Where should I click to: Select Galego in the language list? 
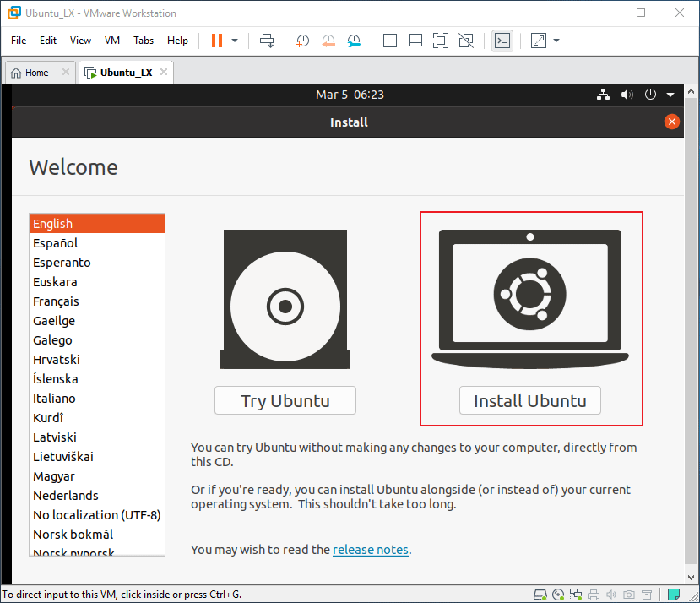[97, 340]
